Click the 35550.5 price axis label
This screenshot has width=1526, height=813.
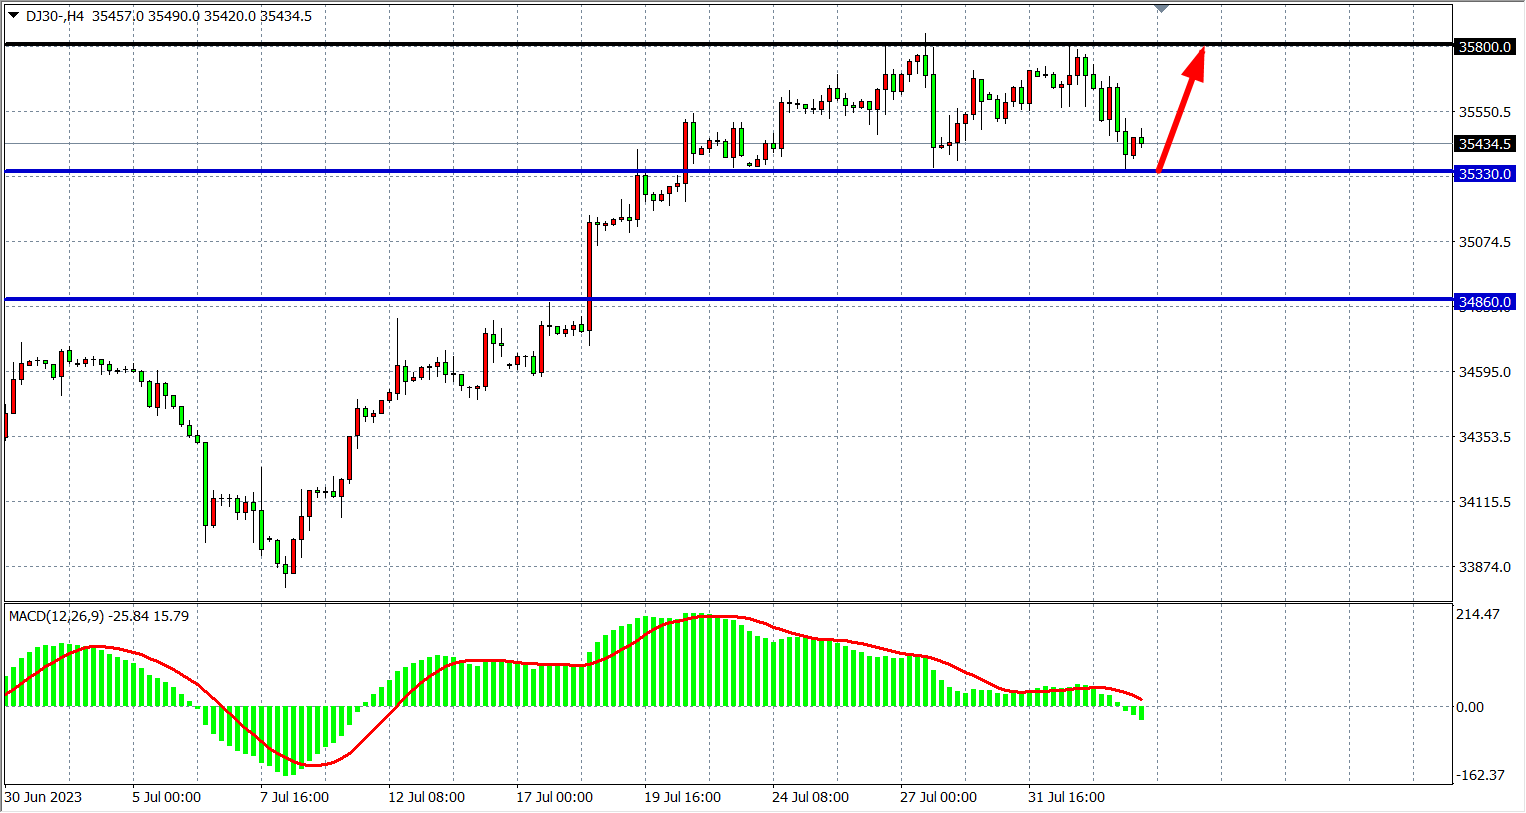pos(1485,112)
